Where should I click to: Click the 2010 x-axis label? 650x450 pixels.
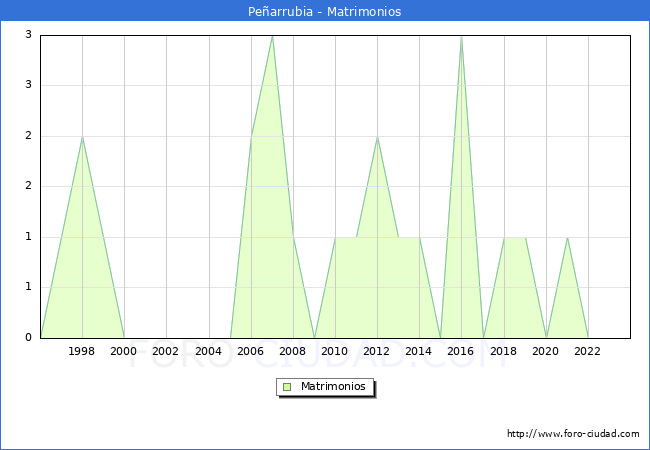pos(334,351)
